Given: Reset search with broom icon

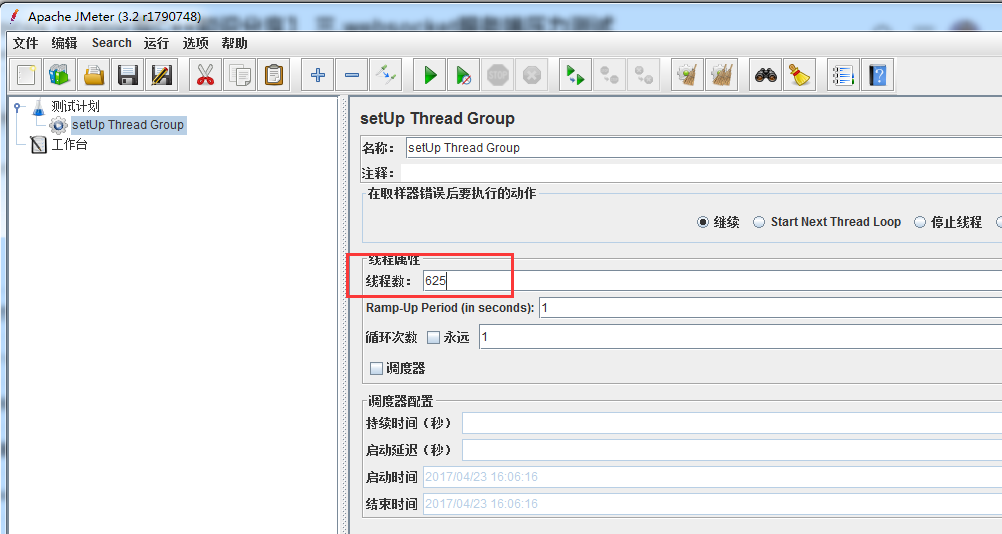Looking at the screenshot, I should click(x=799, y=75).
